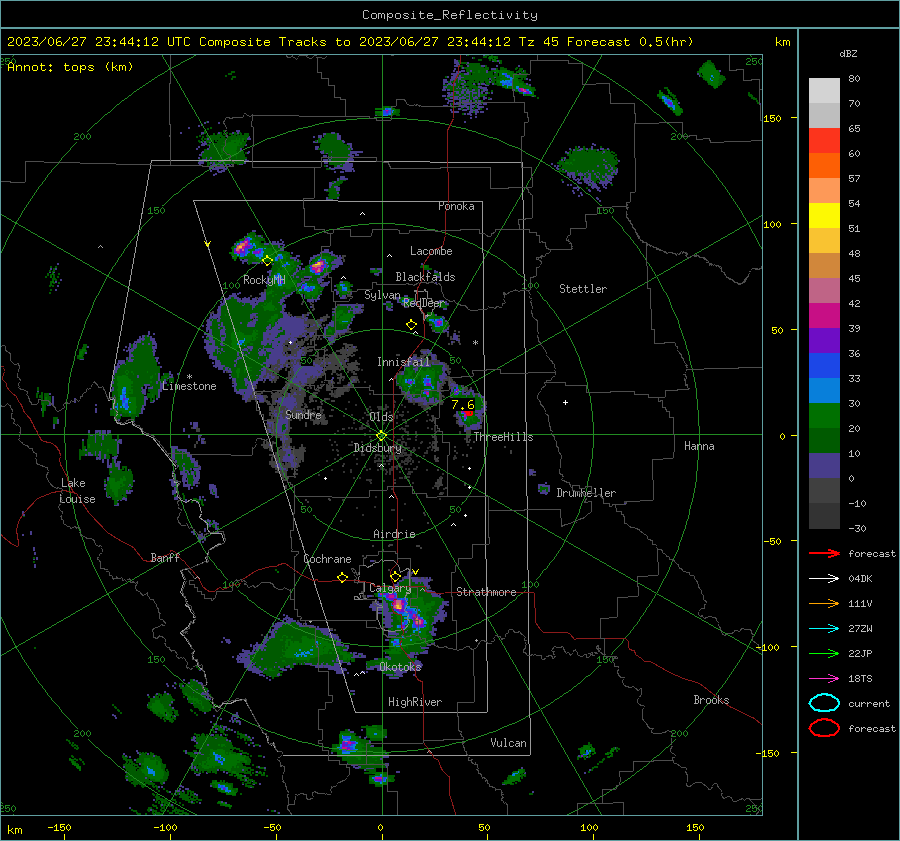900x841 pixels.
Task: Click the yellow diamond marker above Calgary
Action: coord(395,576)
